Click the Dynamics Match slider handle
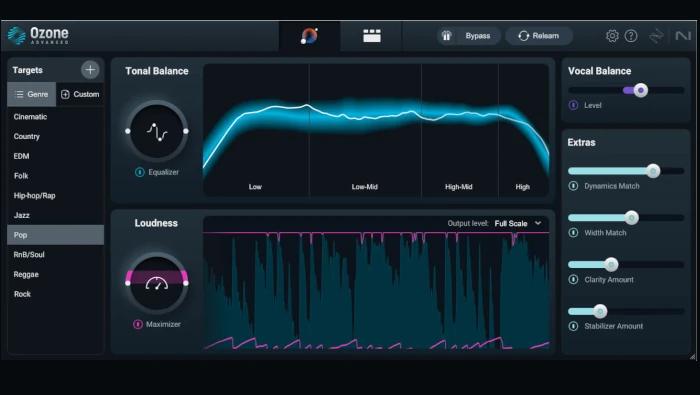 [x=653, y=170]
